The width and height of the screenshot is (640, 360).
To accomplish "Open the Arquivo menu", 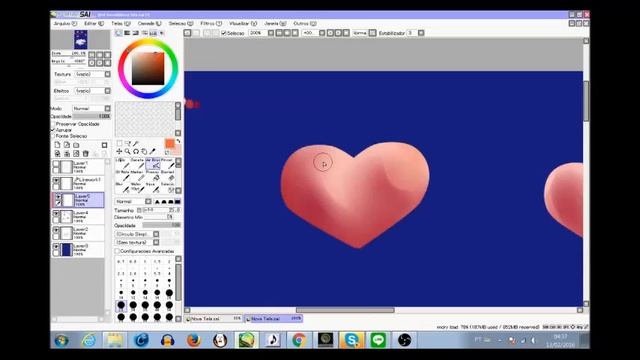I will (x=65, y=24).
